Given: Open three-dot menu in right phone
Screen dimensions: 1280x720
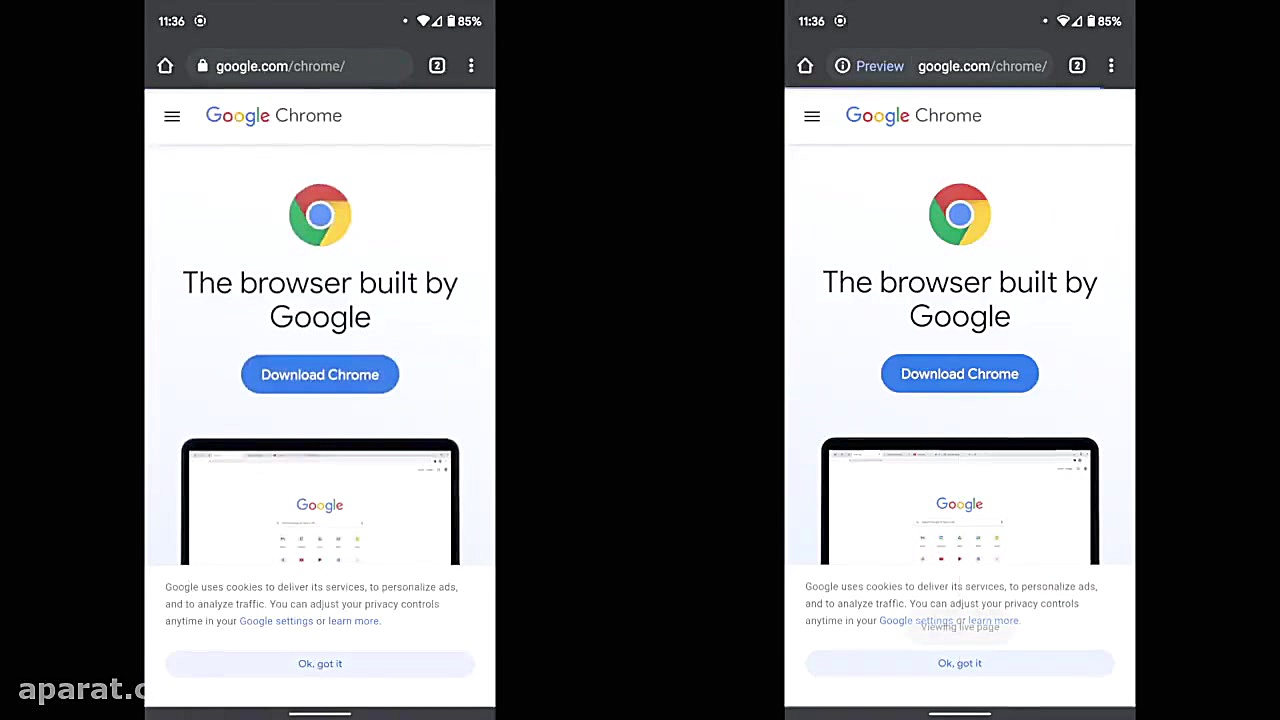Looking at the screenshot, I should coord(1111,66).
